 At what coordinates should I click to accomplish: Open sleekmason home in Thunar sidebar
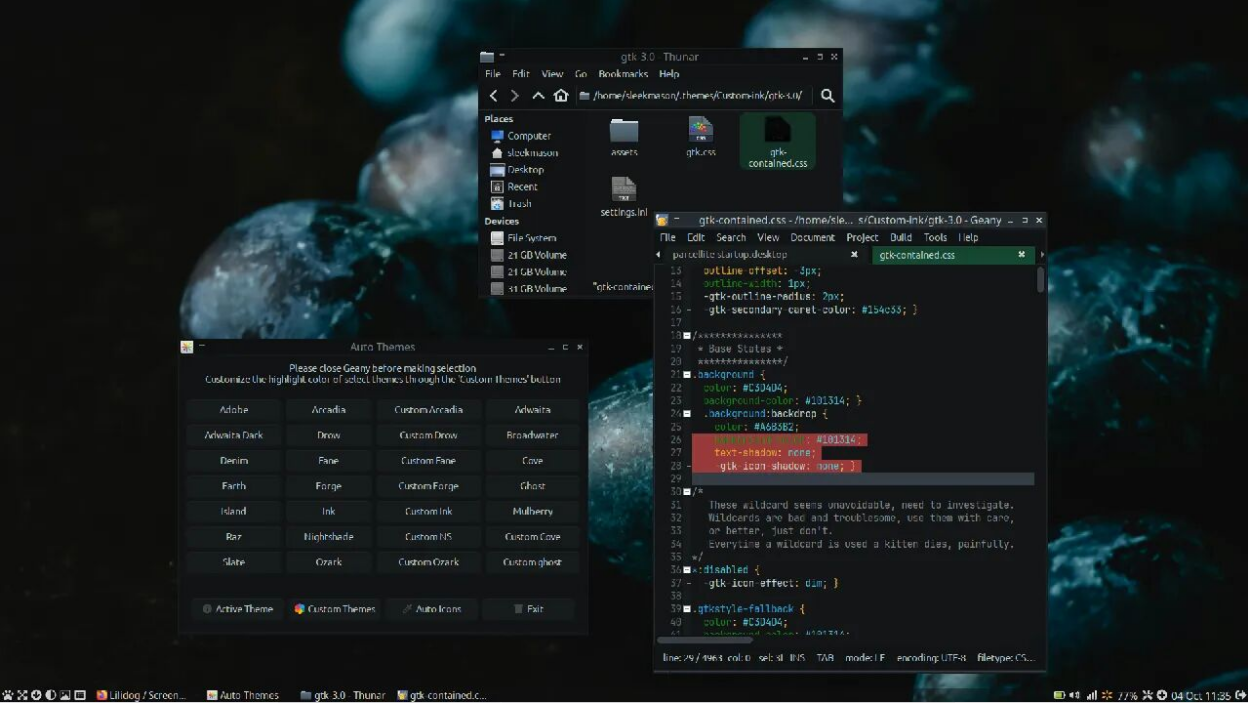click(523, 153)
